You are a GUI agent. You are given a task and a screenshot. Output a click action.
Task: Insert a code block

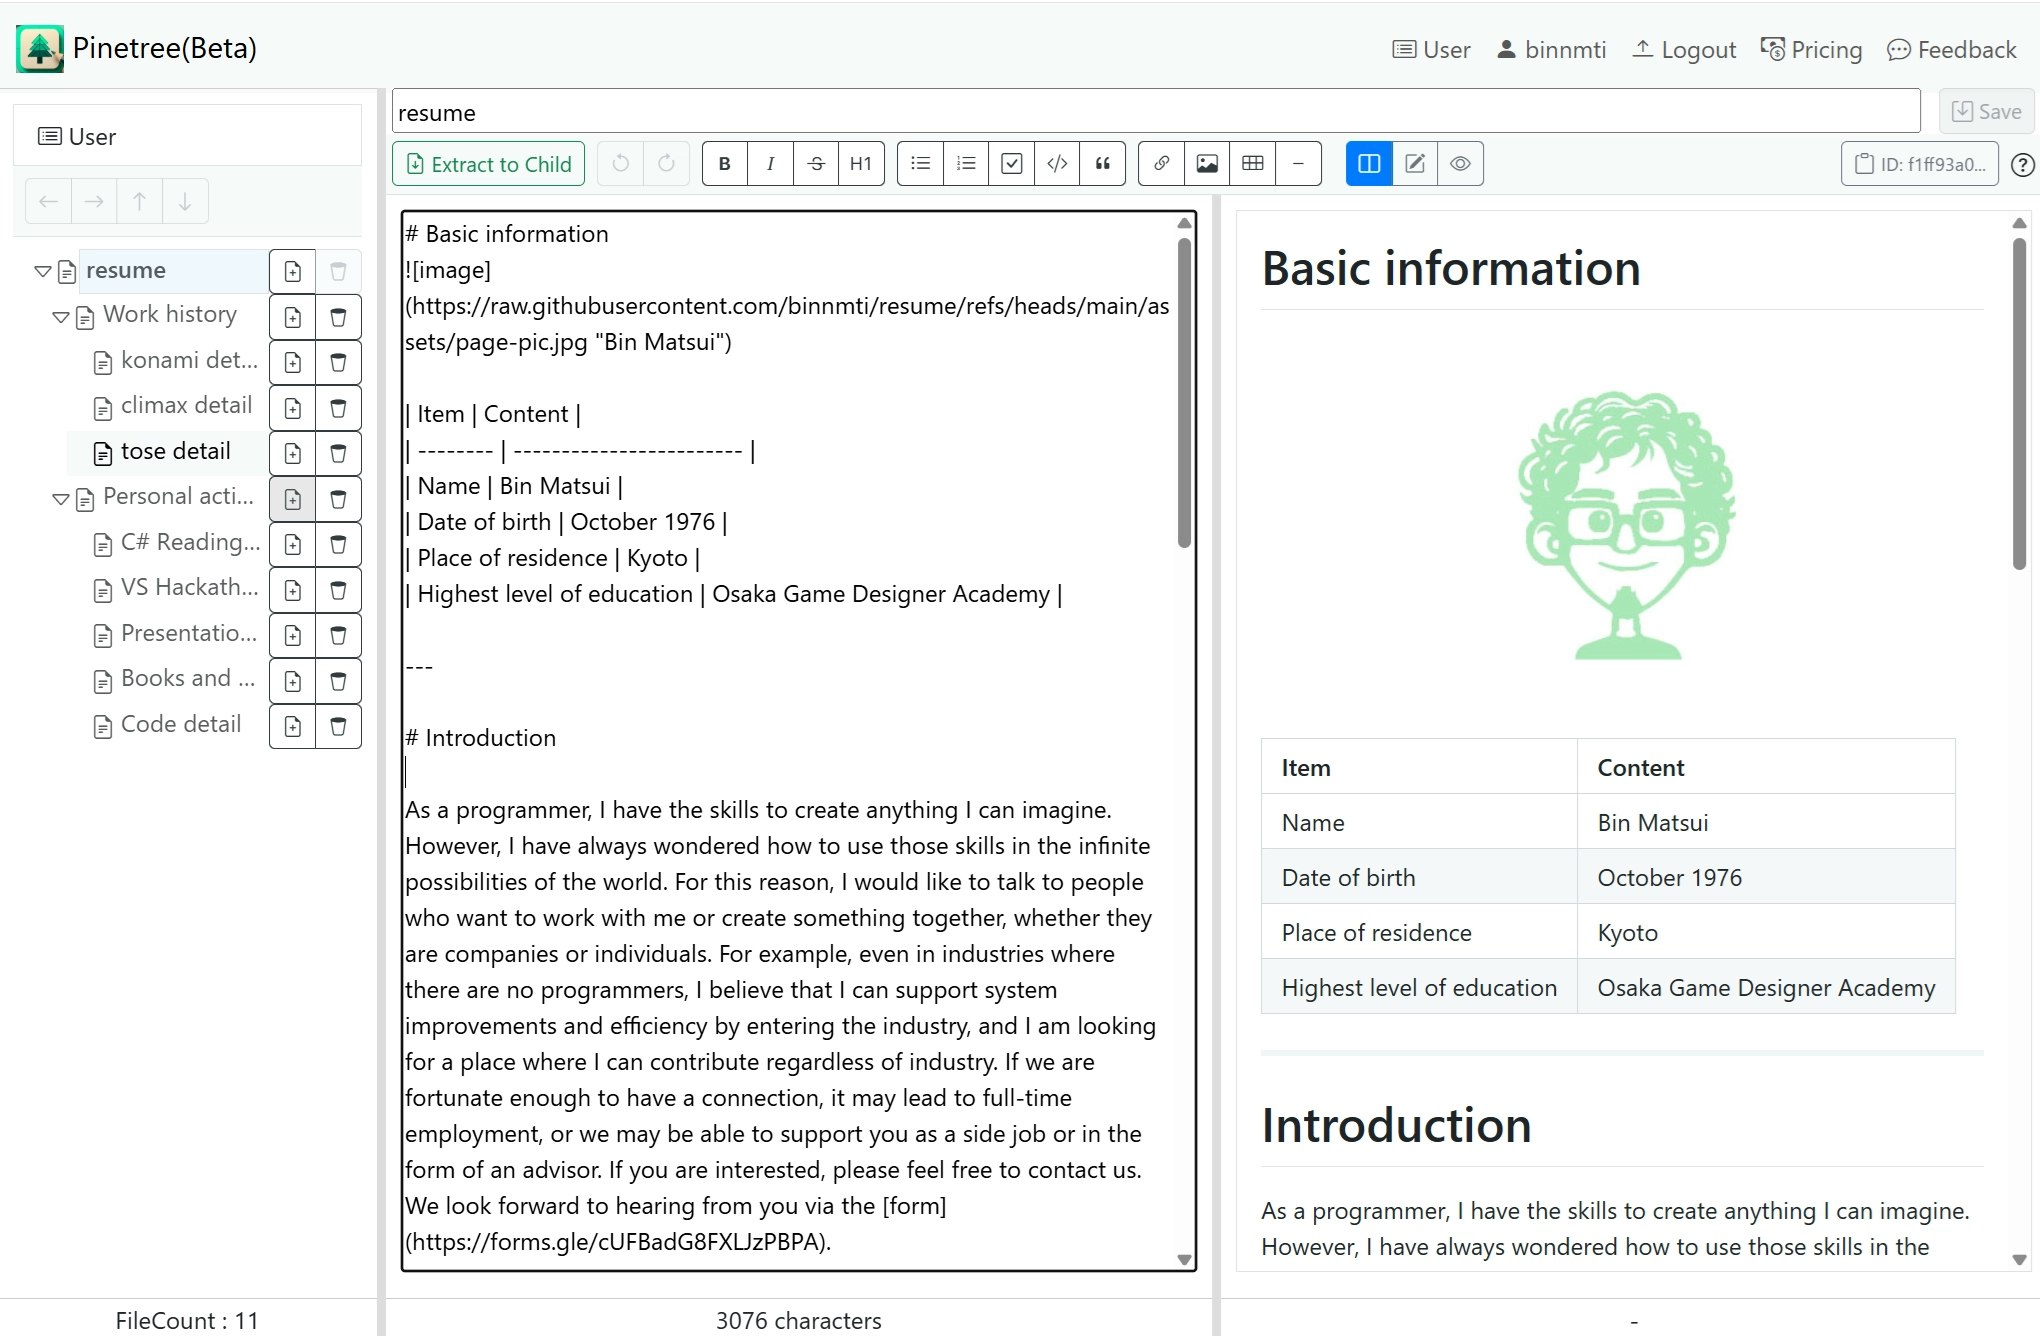(1056, 163)
